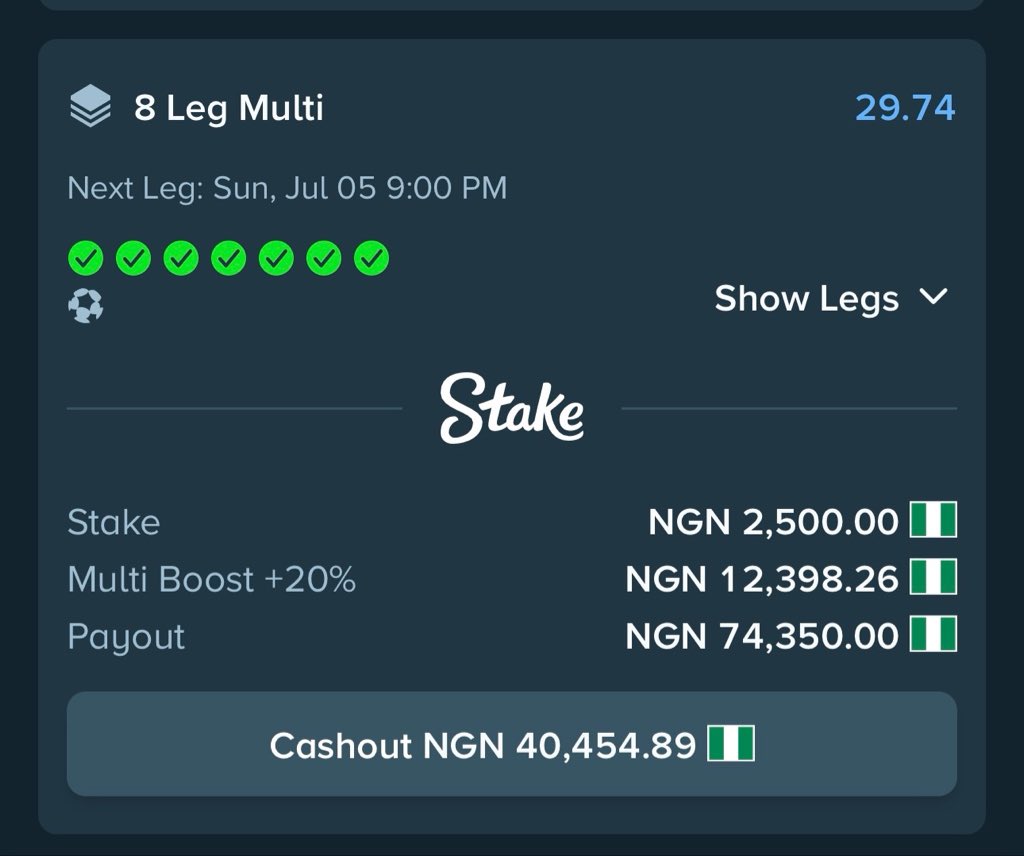
Task: Open the 8 Leg Multi bet title
Action: pos(229,108)
